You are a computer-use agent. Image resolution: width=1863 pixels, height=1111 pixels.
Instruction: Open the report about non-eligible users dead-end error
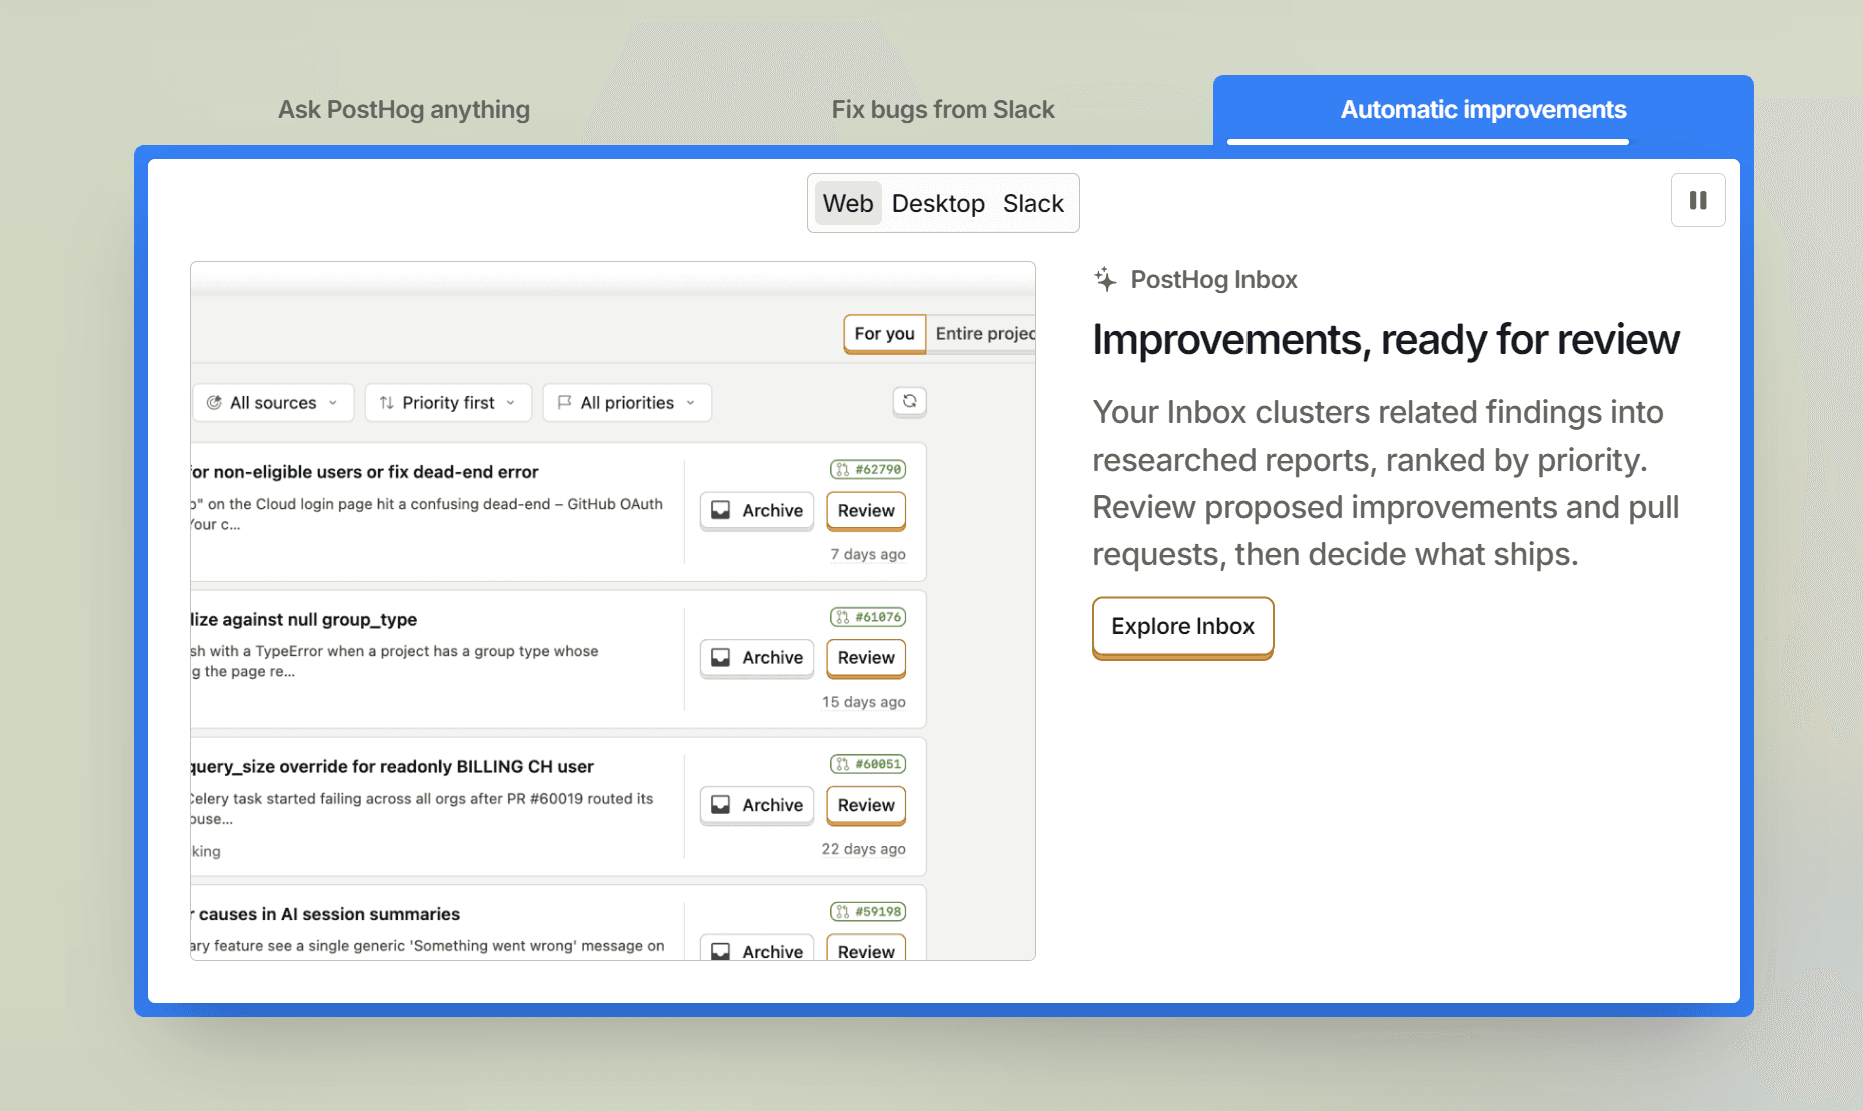(365, 472)
